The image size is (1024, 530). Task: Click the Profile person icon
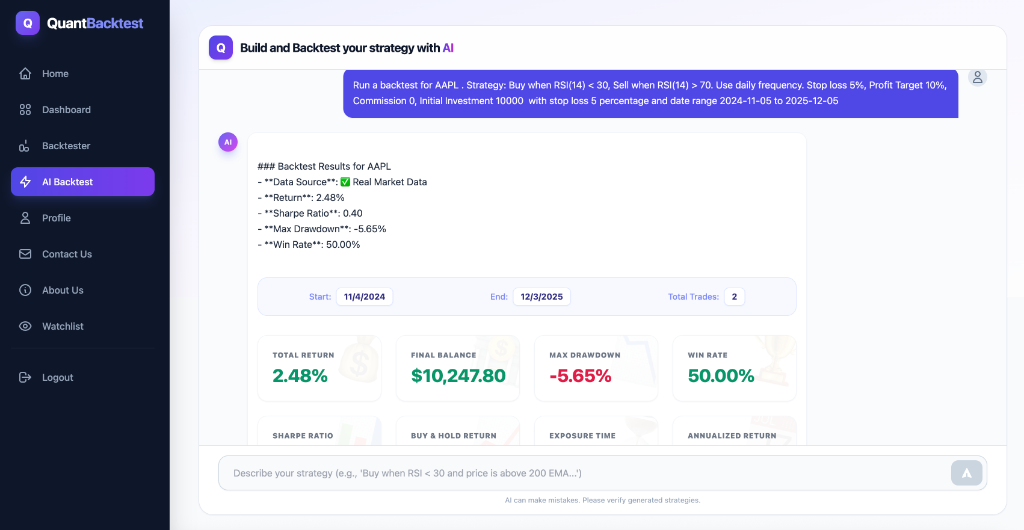[25, 218]
